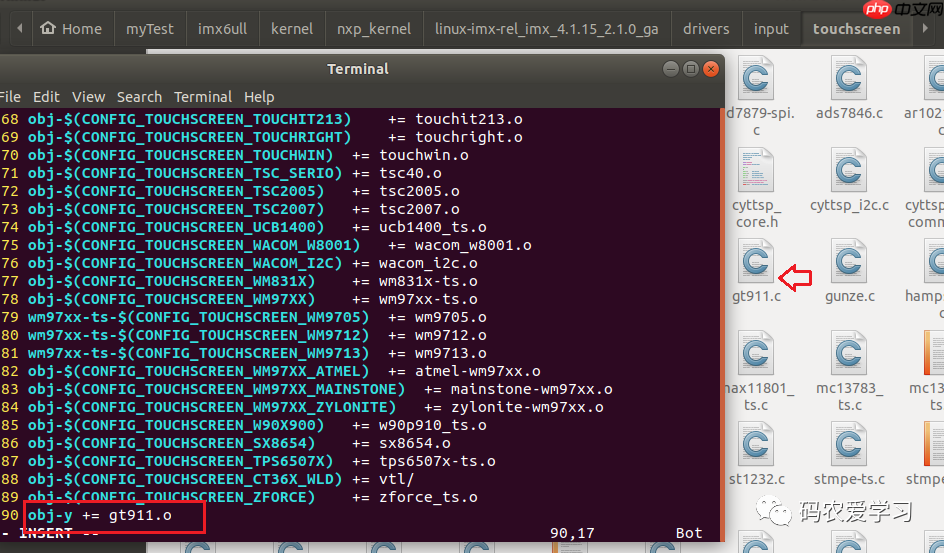
Task: Click the touchscreen path bar button
Action: 857,29
